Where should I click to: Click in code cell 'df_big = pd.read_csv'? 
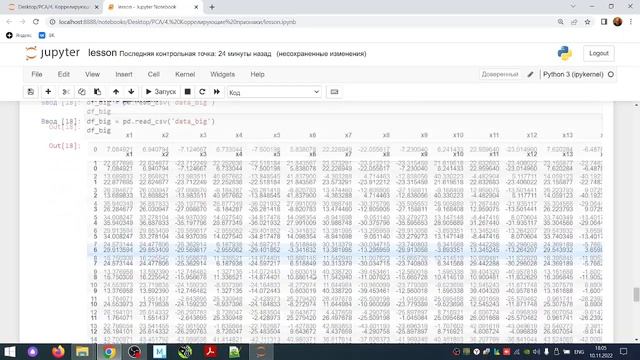pos(344,126)
